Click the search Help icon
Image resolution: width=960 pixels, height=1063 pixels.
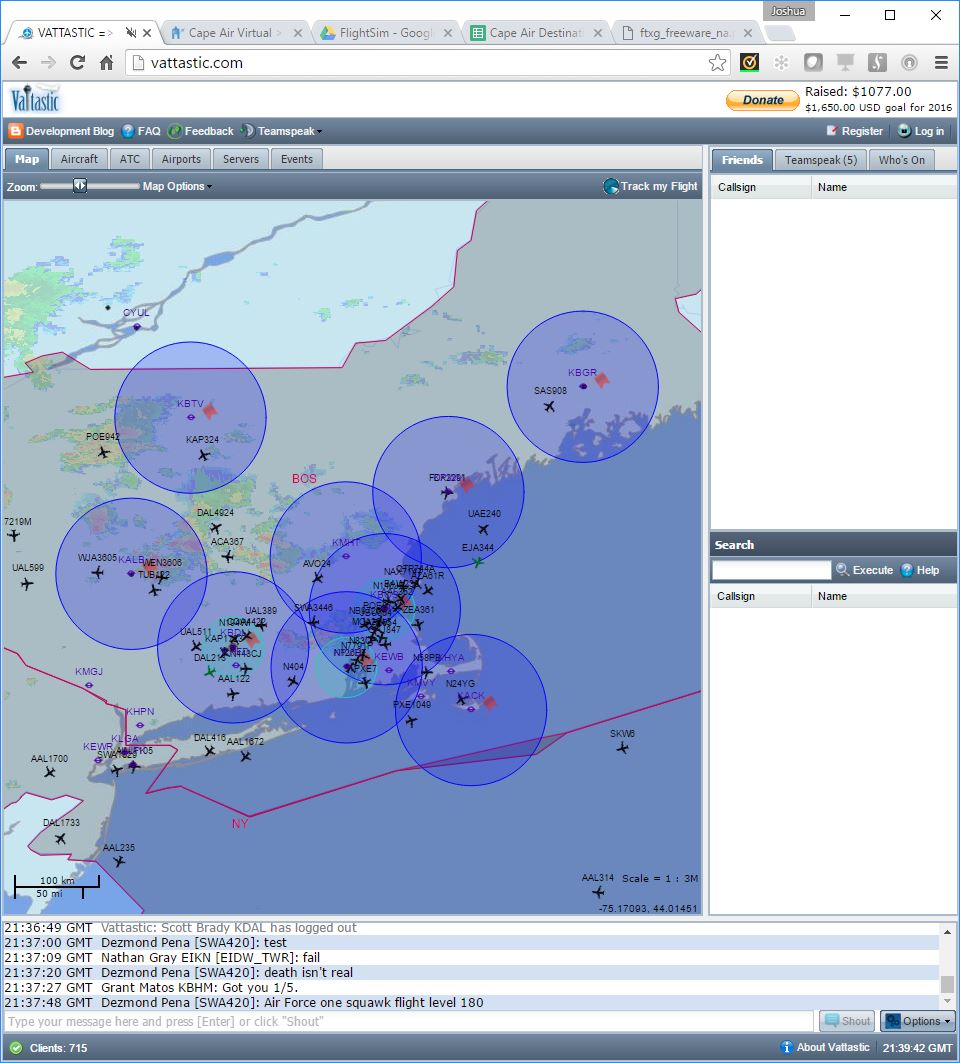906,570
